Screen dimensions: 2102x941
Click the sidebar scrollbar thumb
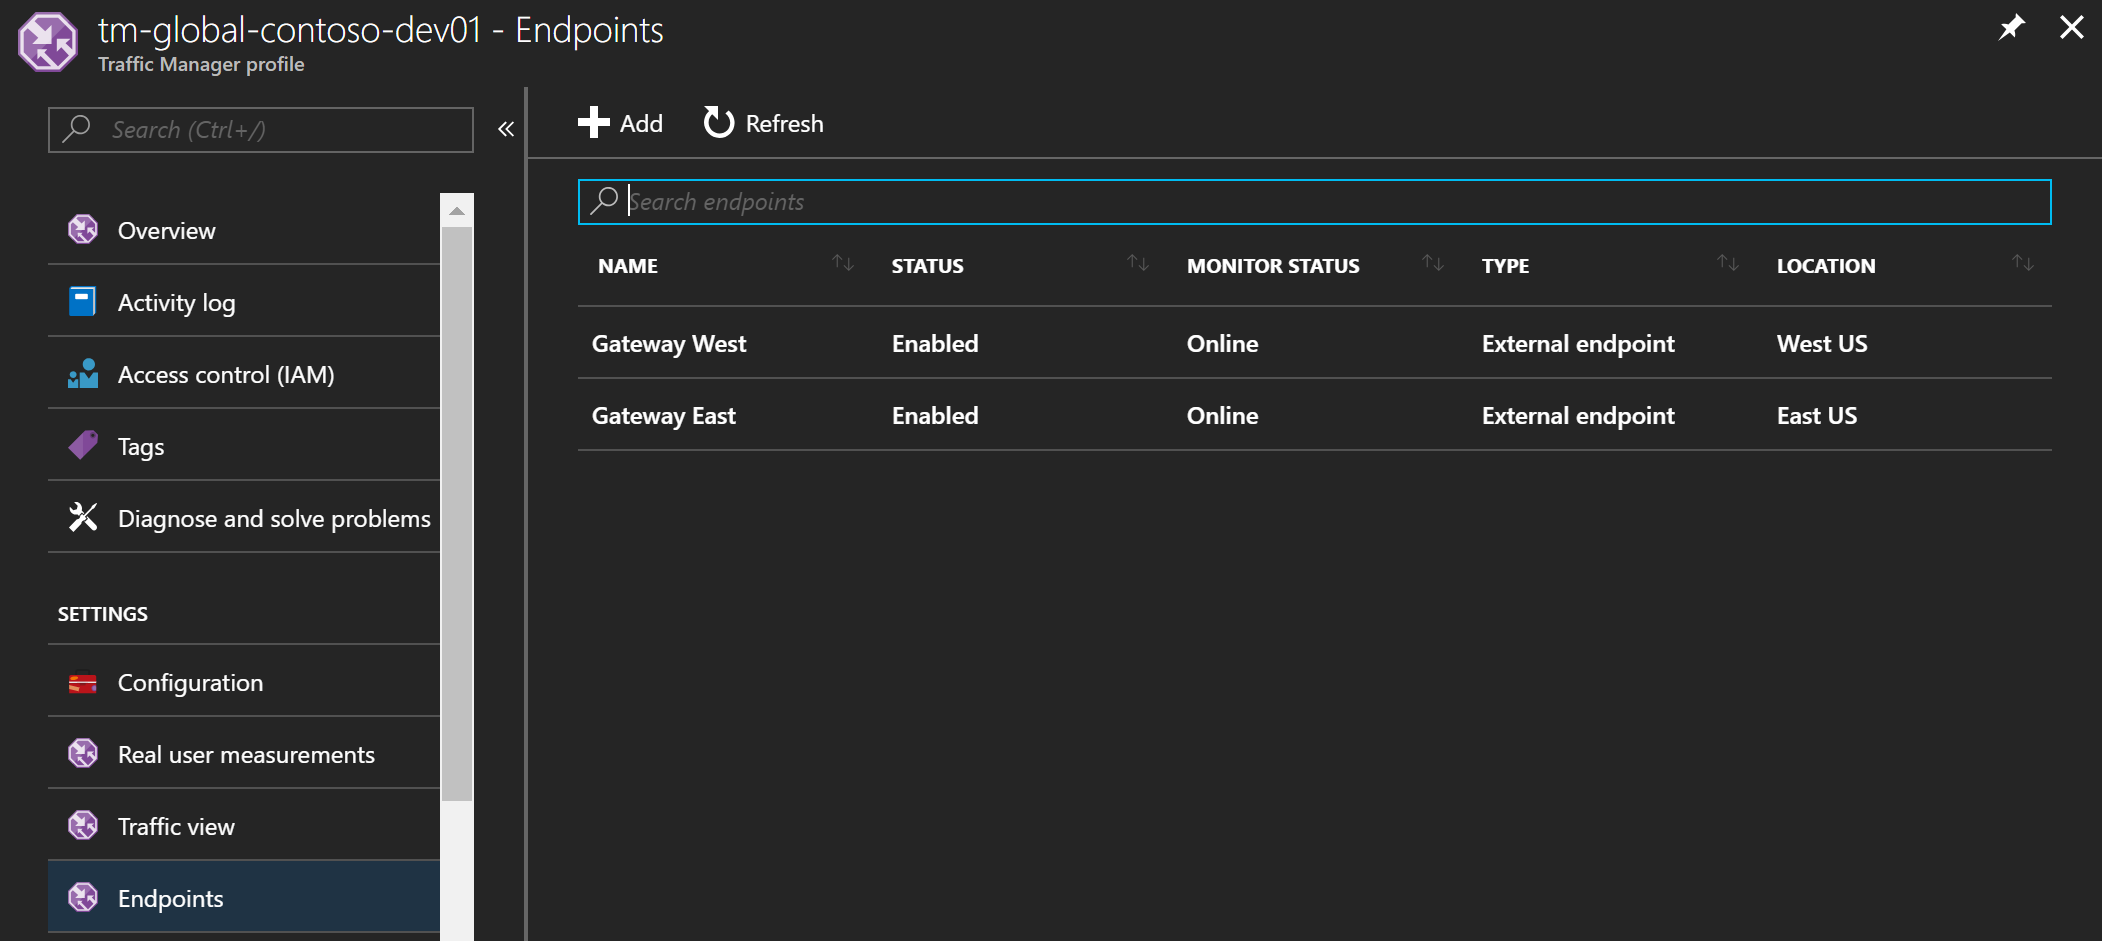457,514
